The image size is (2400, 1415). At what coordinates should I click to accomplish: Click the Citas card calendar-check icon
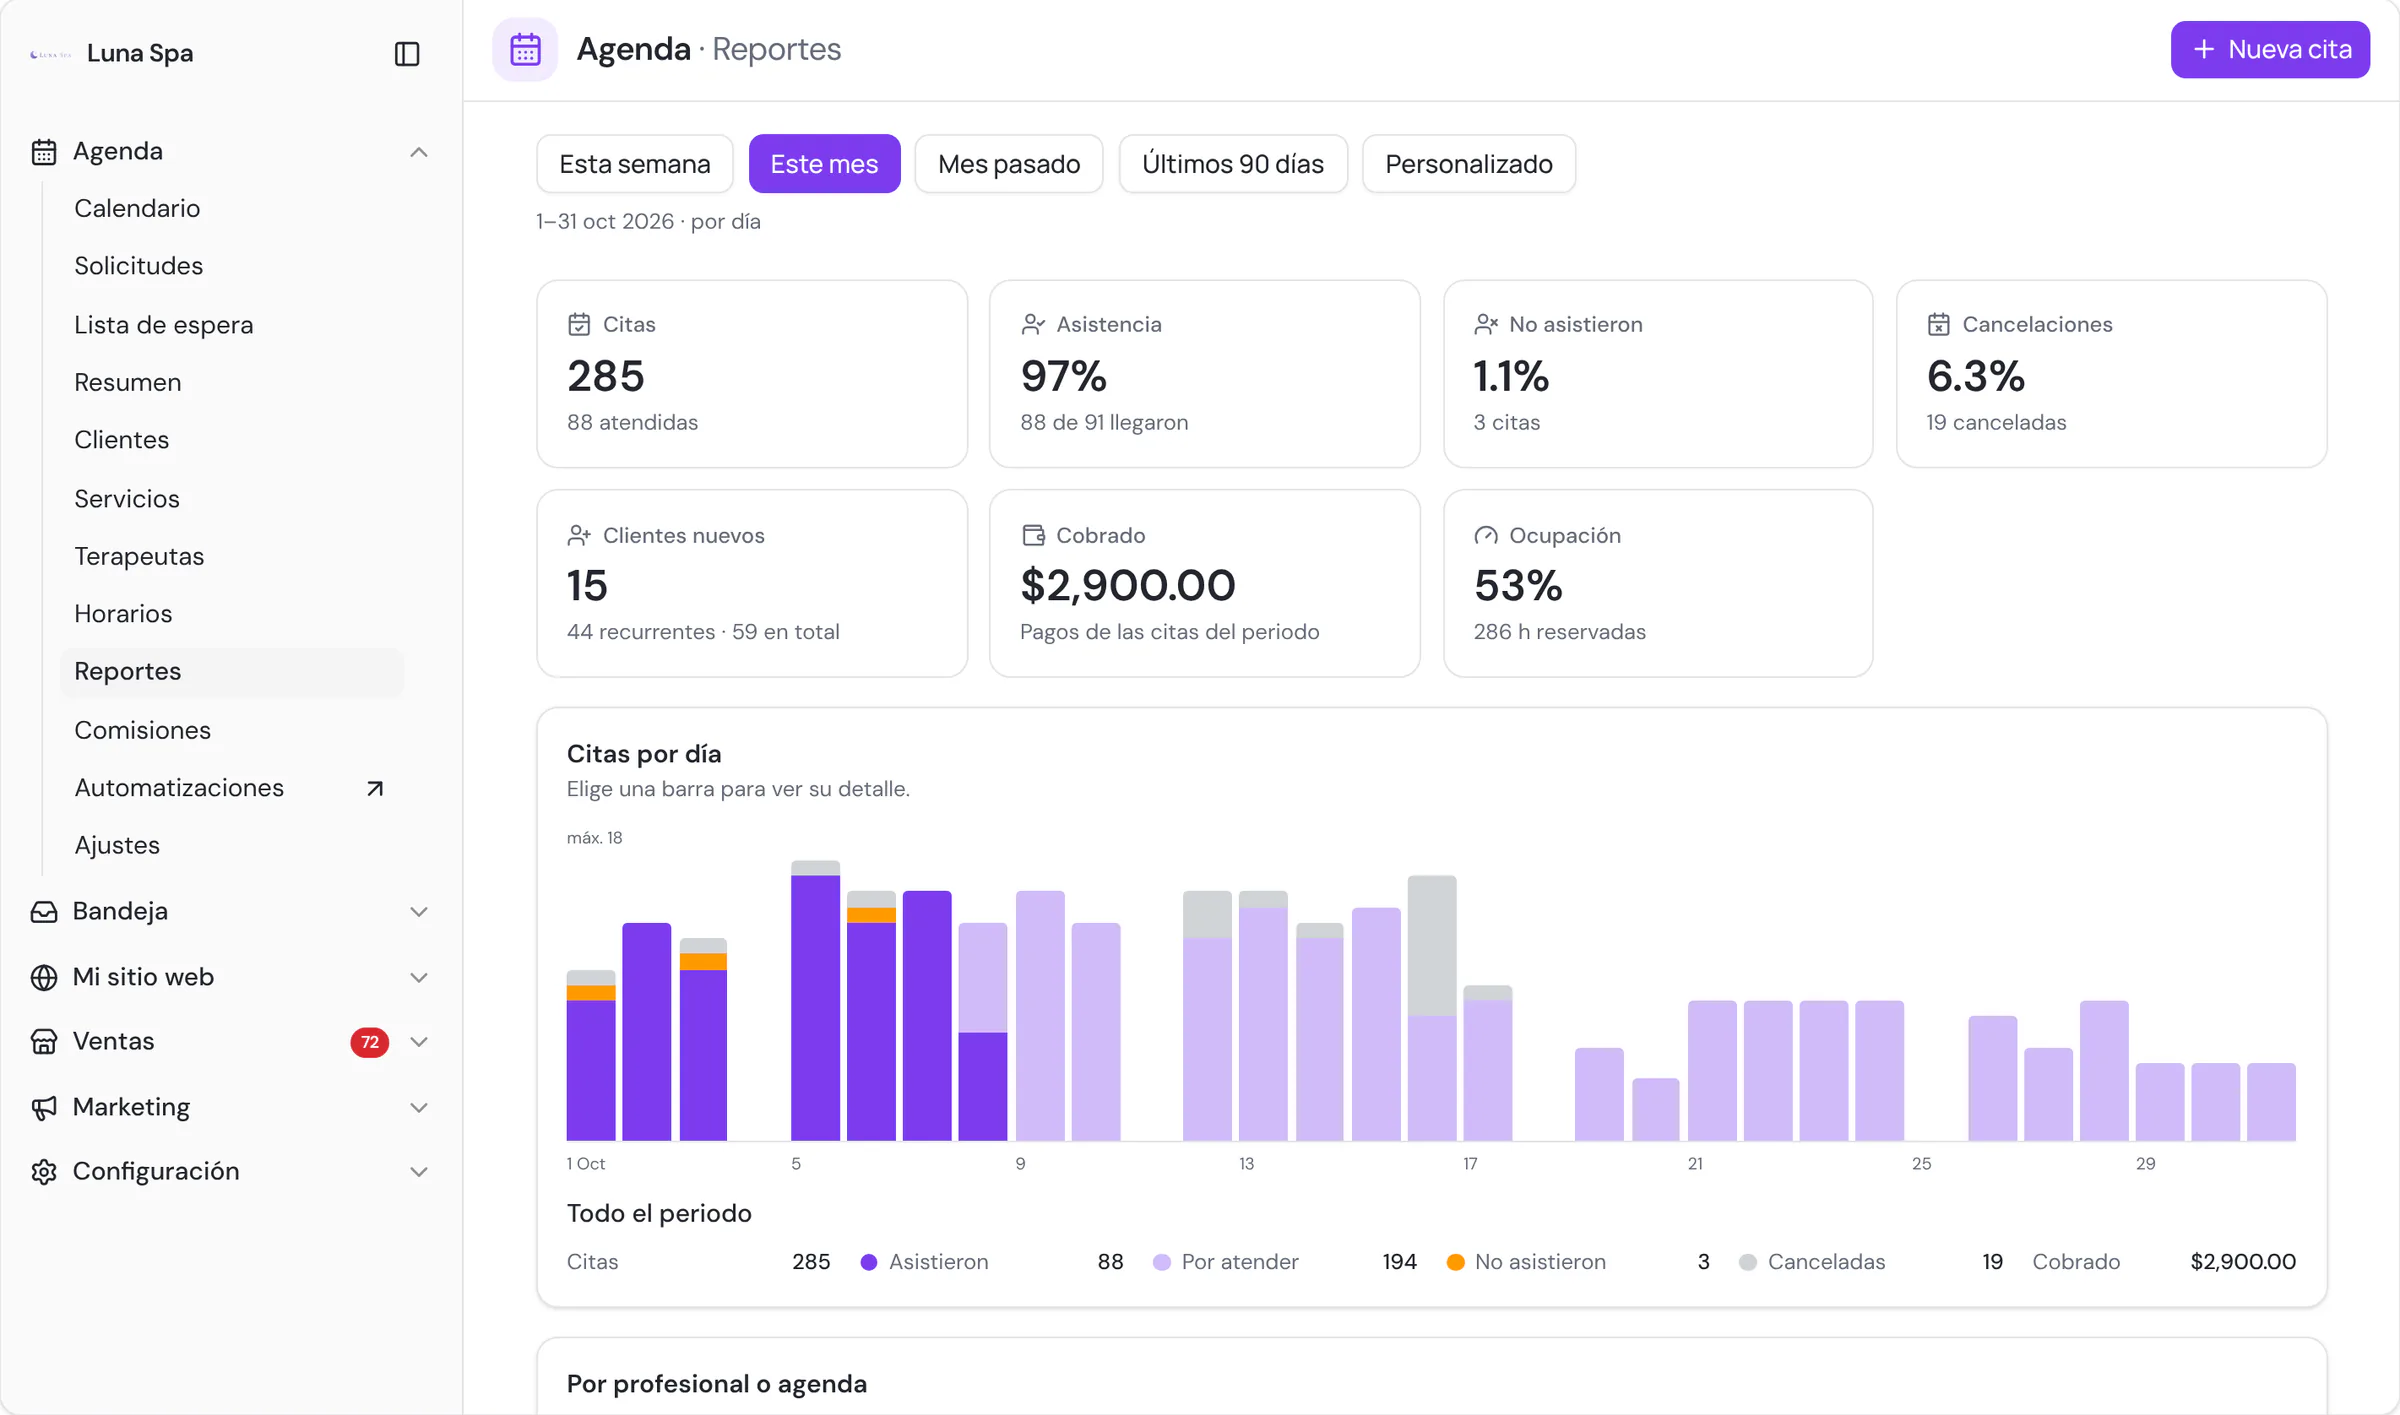[579, 324]
